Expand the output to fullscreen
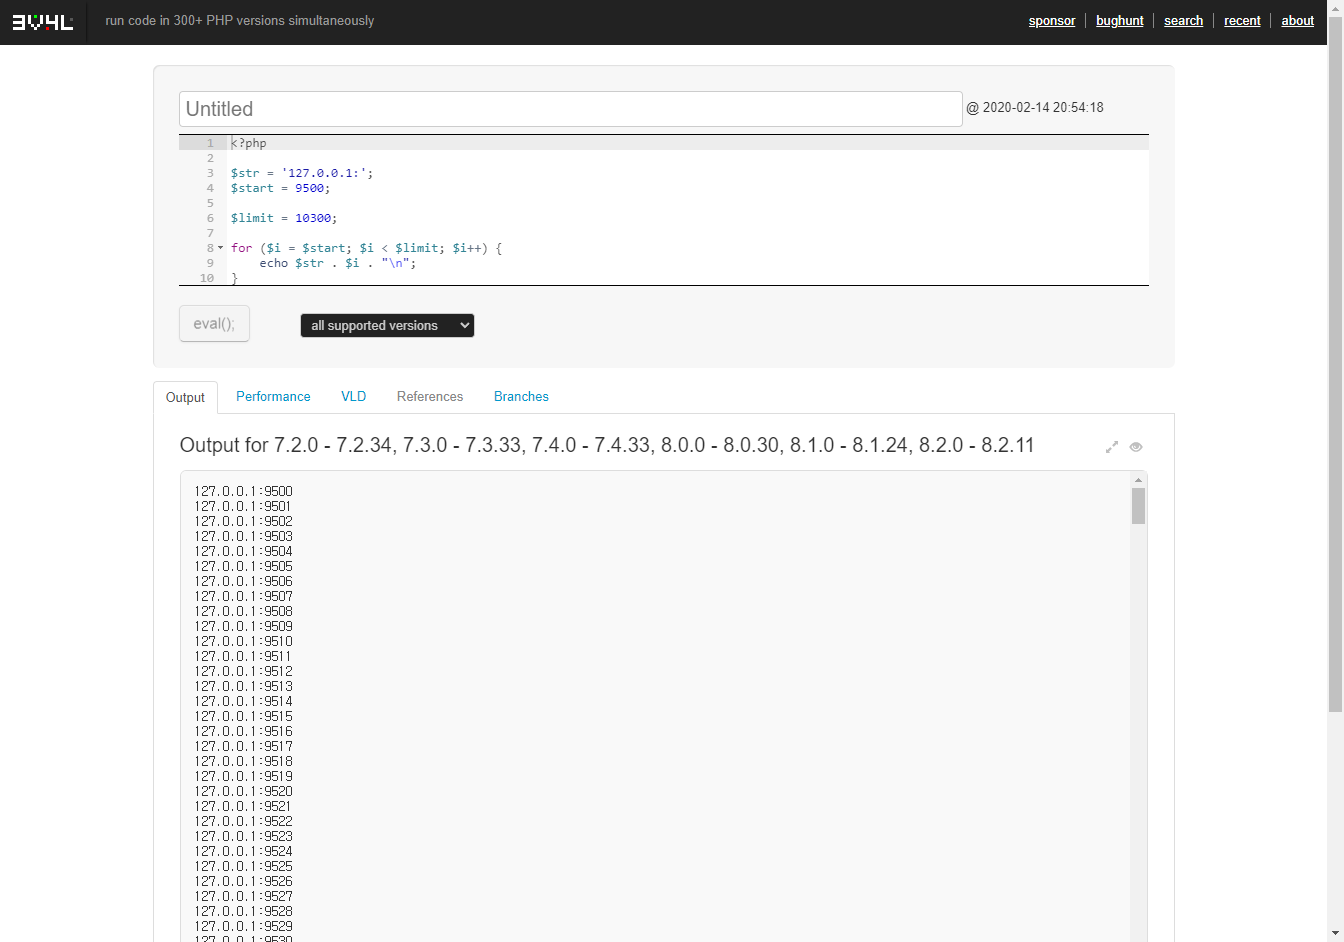This screenshot has height=942, width=1344. coord(1111,447)
